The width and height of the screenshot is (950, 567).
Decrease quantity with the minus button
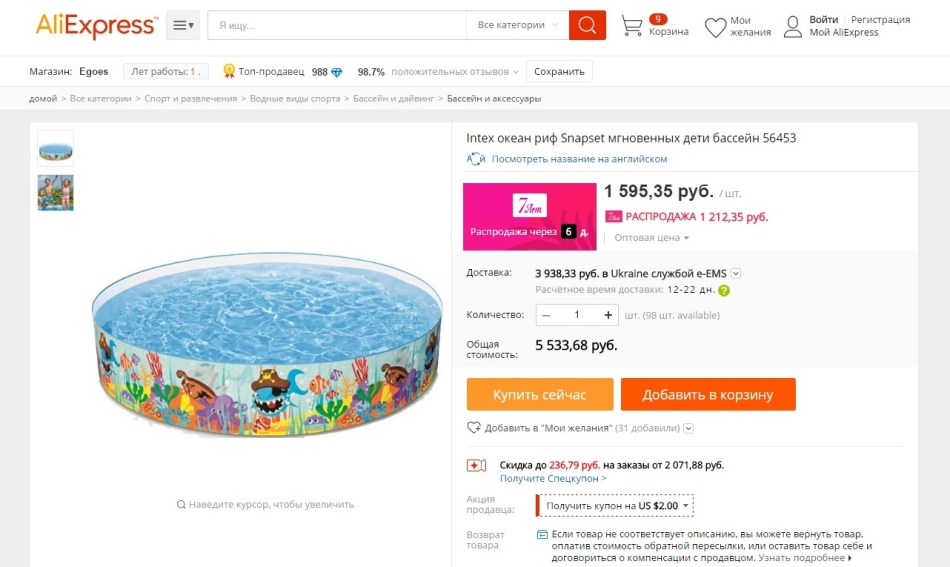546,315
